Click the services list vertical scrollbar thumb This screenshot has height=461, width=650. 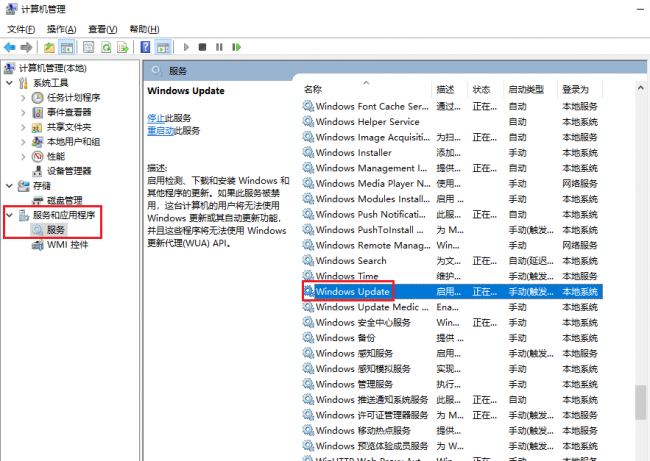pos(640,403)
